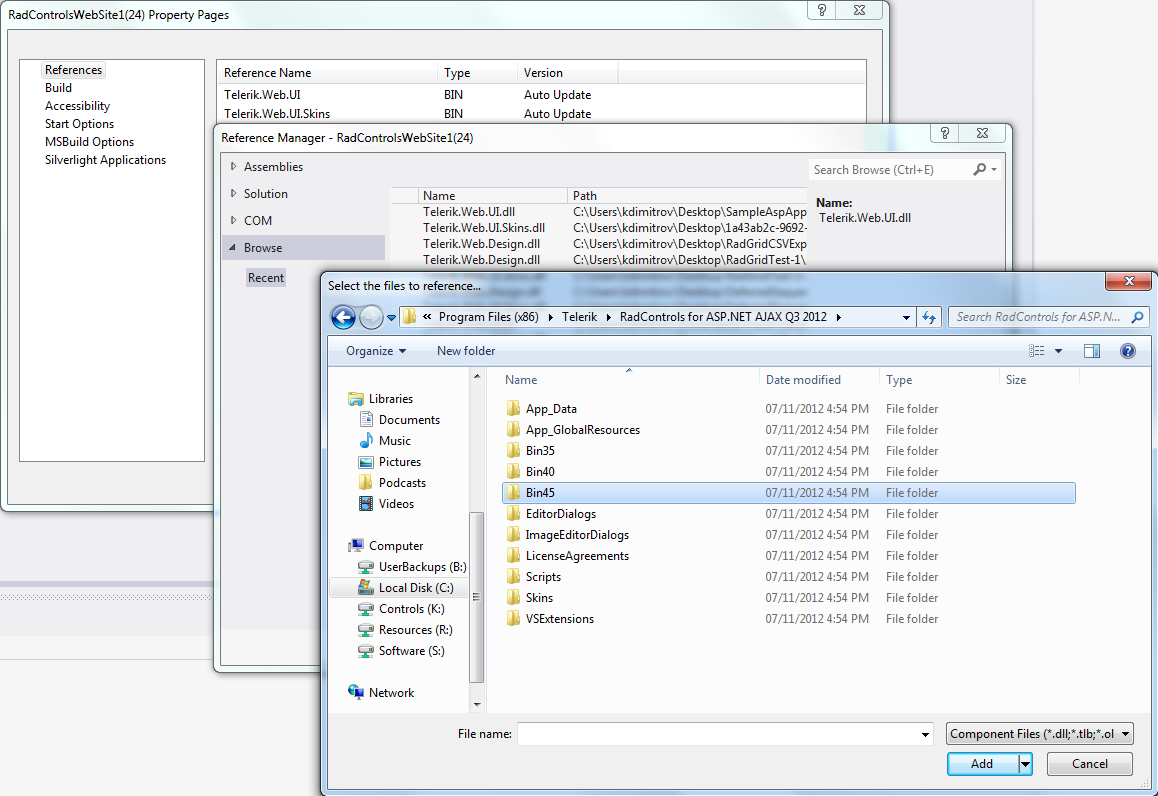Click the Cancel button
Image resolution: width=1158 pixels, height=796 pixels.
point(1089,764)
